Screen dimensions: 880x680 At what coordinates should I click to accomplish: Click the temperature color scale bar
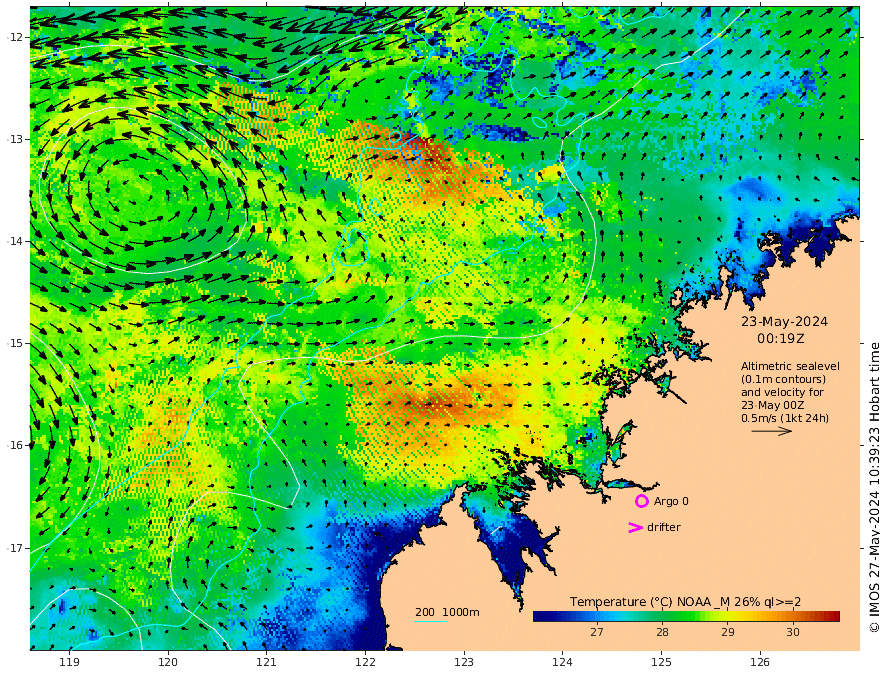click(x=686, y=616)
